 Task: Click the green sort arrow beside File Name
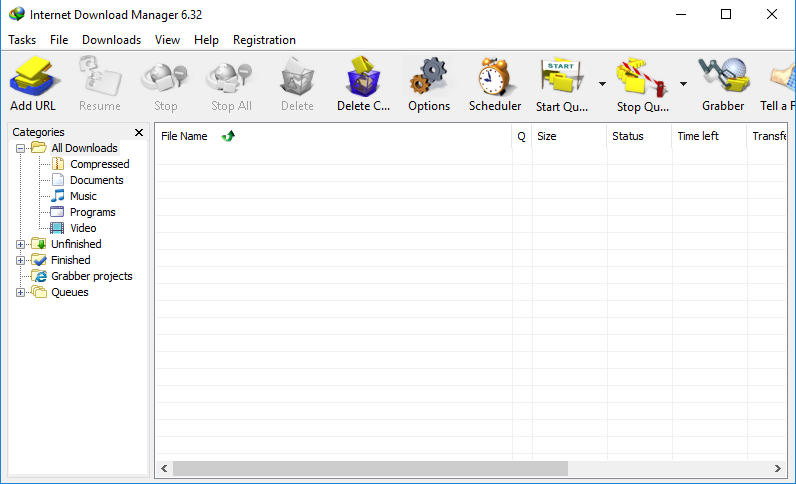click(x=228, y=136)
